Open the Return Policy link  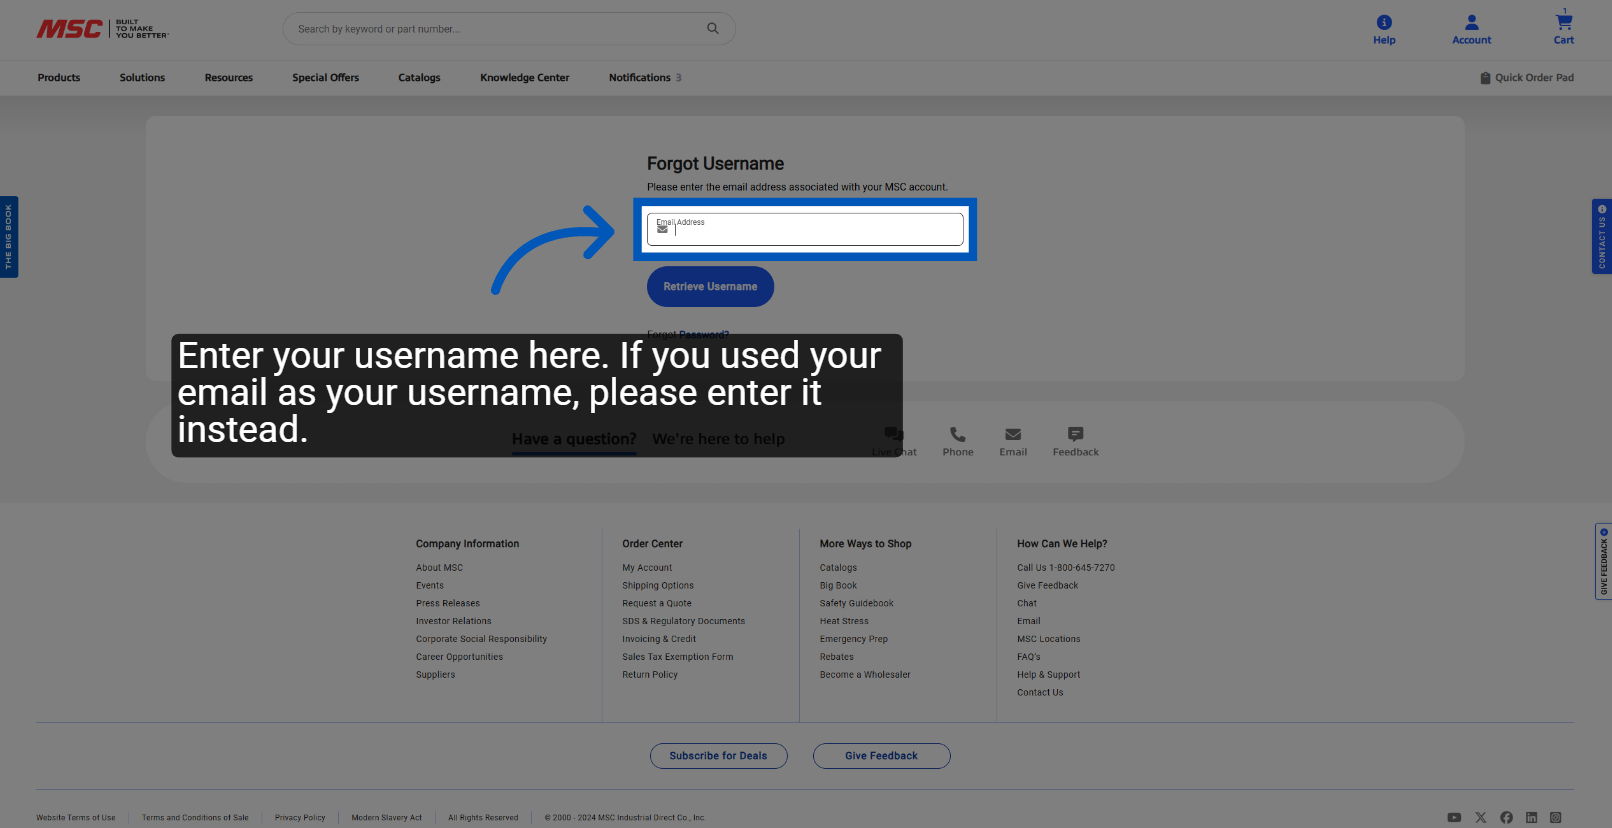650,675
